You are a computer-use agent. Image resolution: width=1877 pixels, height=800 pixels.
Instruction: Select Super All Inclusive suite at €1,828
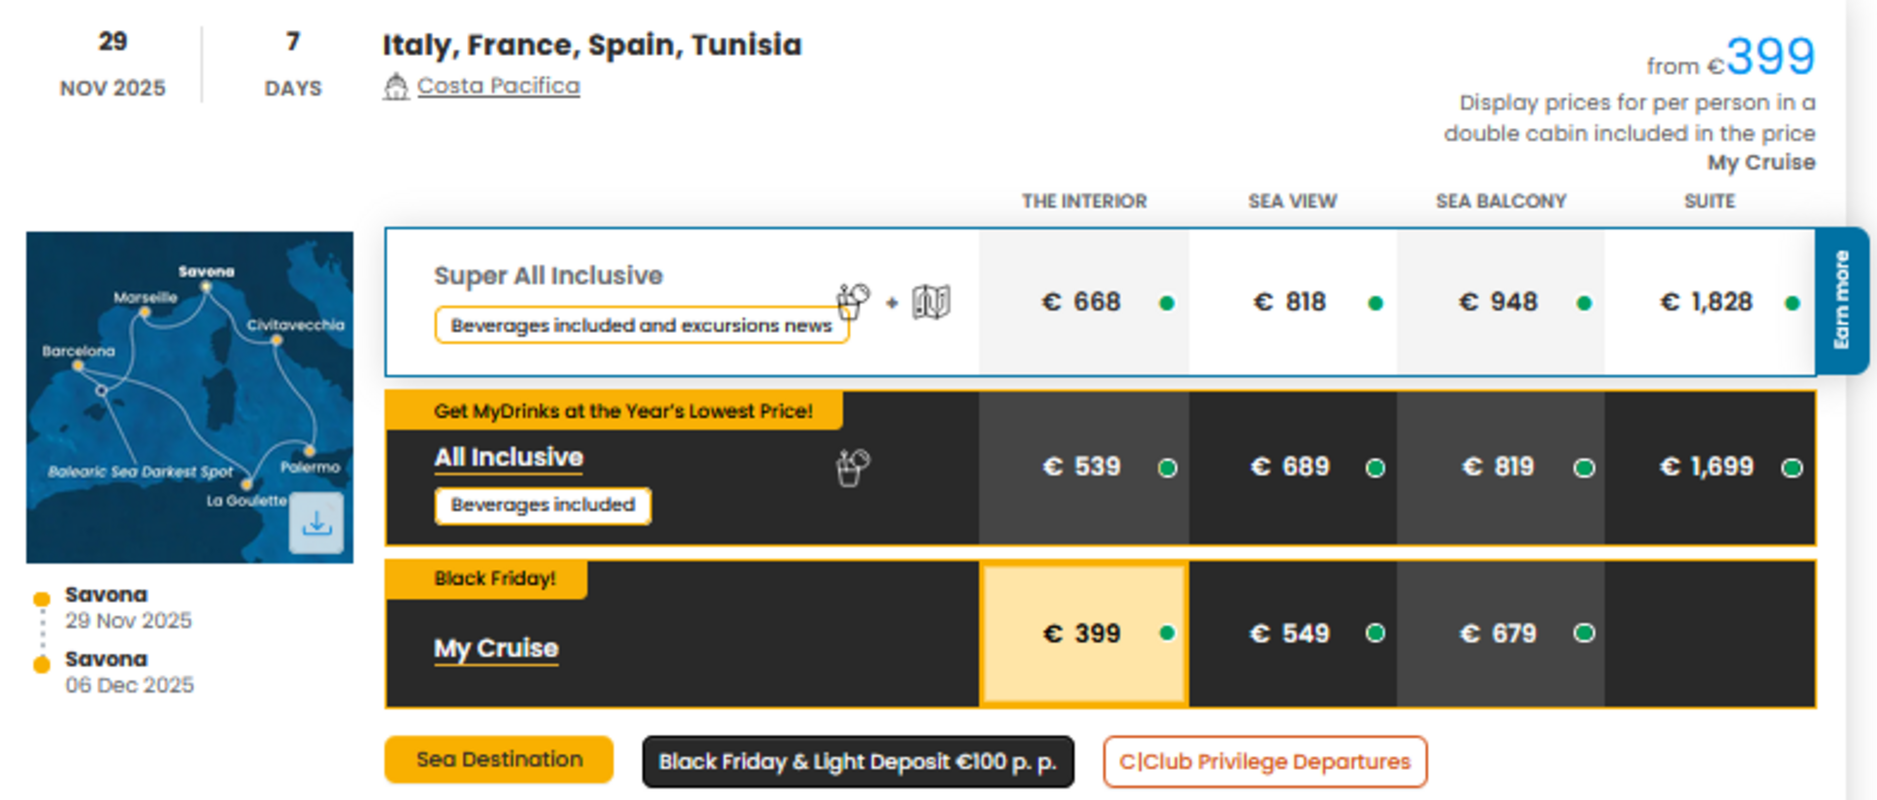(1708, 302)
